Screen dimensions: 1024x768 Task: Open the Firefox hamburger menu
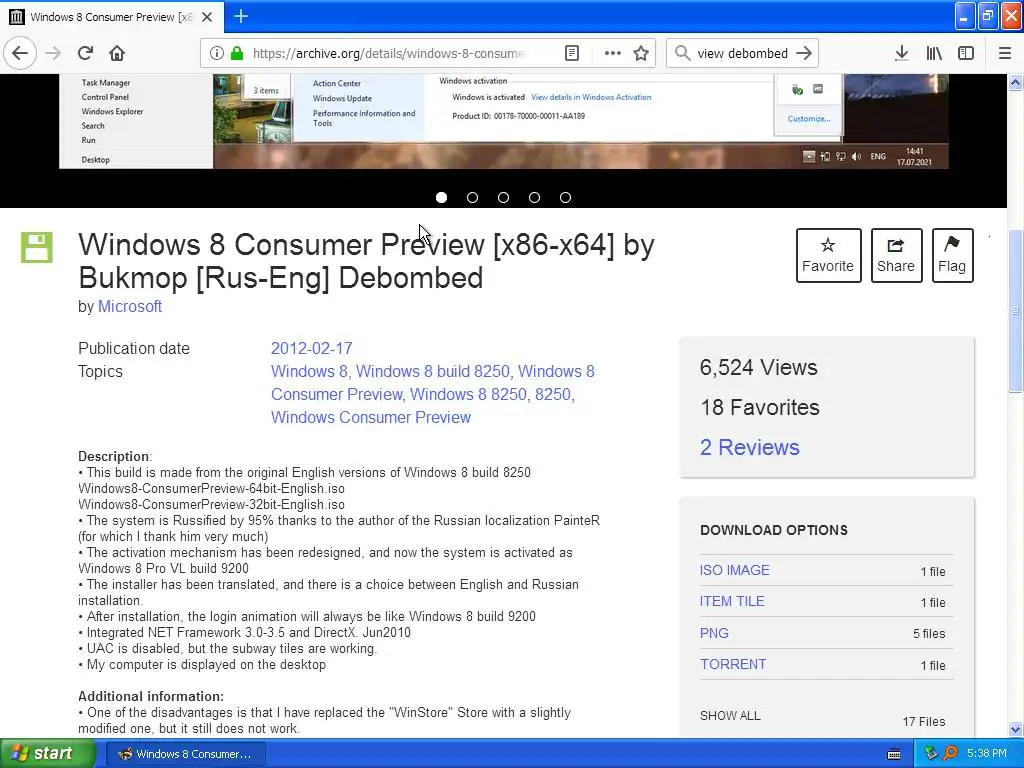click(1004, 53)
